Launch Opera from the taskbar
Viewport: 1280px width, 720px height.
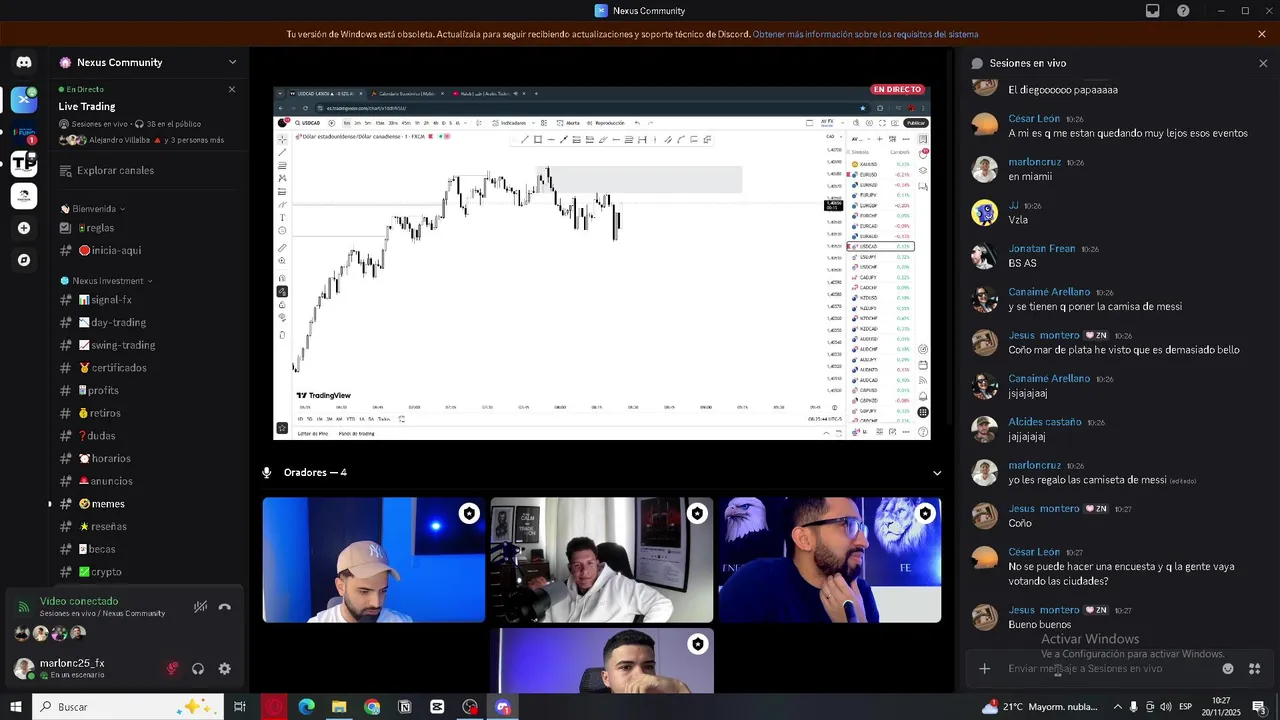274,707
